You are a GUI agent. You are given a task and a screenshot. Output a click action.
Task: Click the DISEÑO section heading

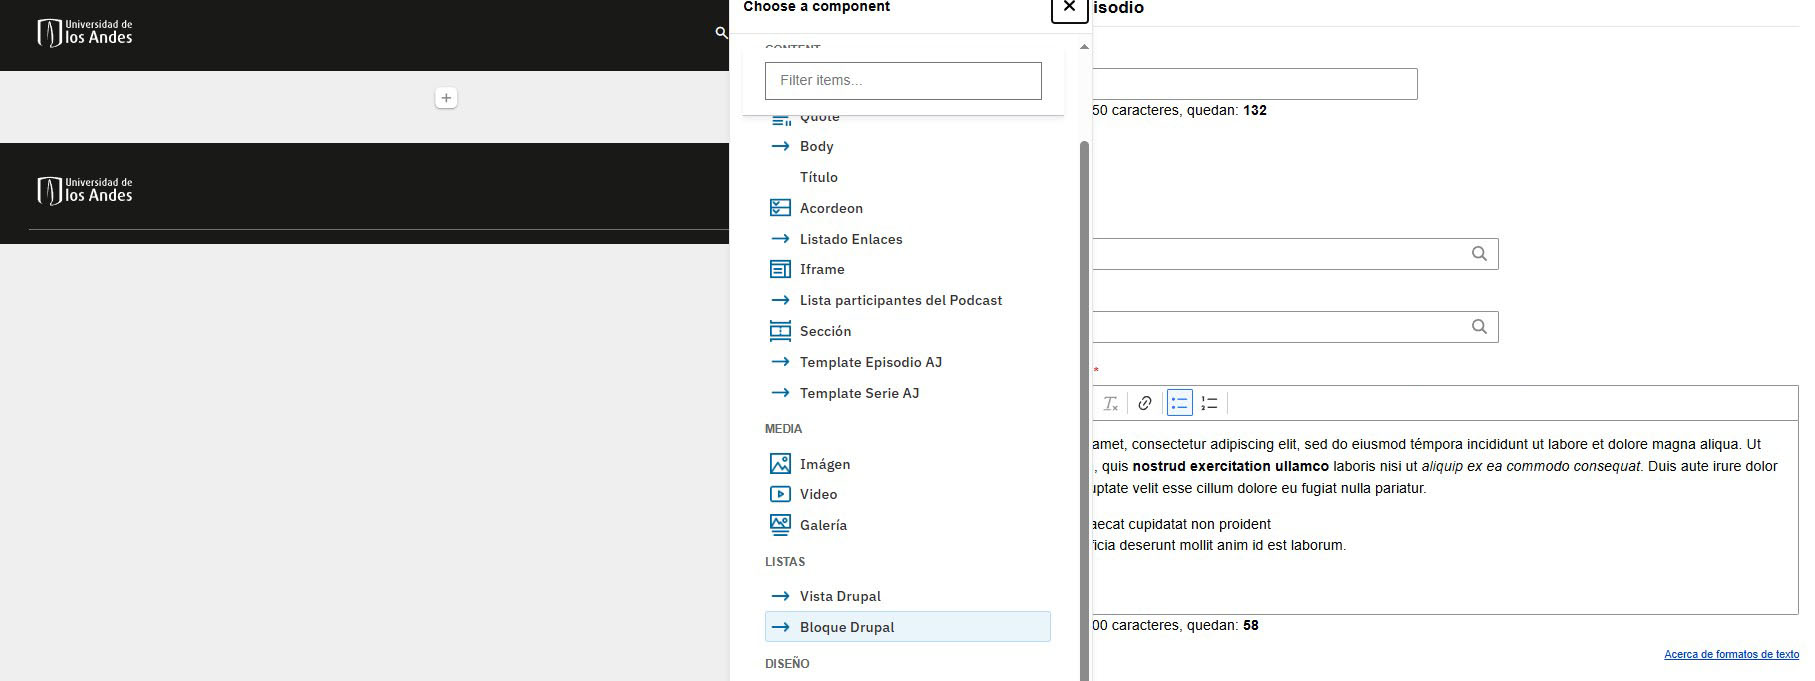[x=787, y=664]
